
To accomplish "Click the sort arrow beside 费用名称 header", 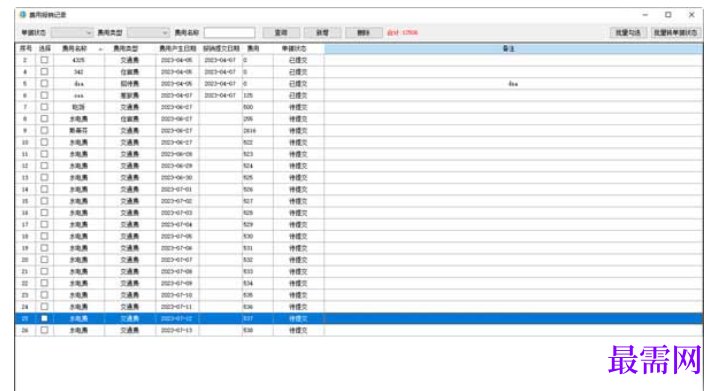I will pos(101,49).
